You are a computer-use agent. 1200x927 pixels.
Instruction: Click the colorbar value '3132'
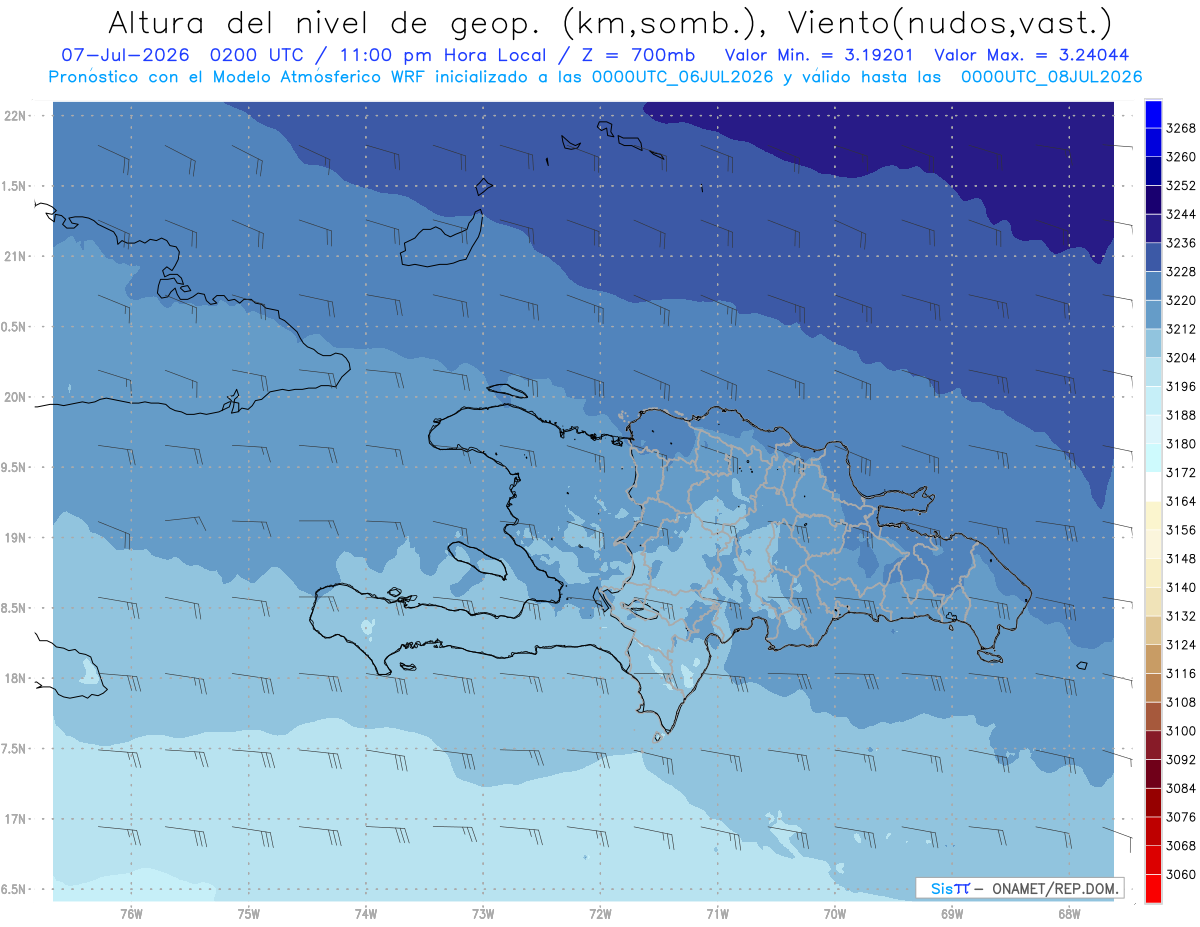point(1181,616)
